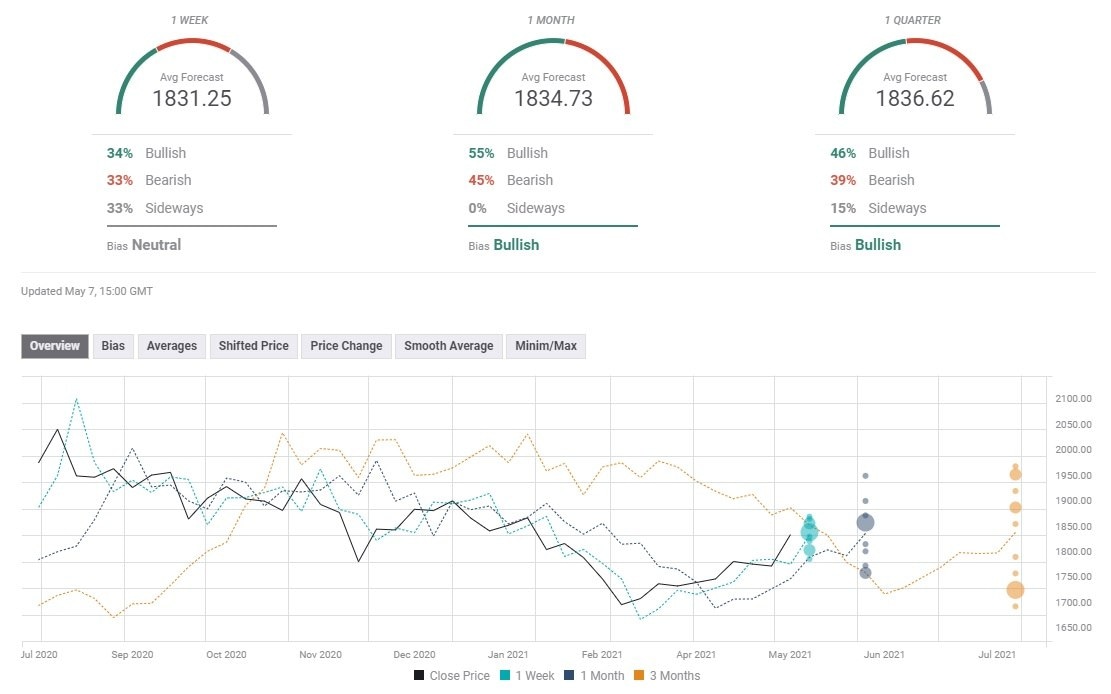Click the 1 Week forecast gauge
The width and height of the screenshot is (1111, 694).
pyautogui.click(x=192, y=80)
